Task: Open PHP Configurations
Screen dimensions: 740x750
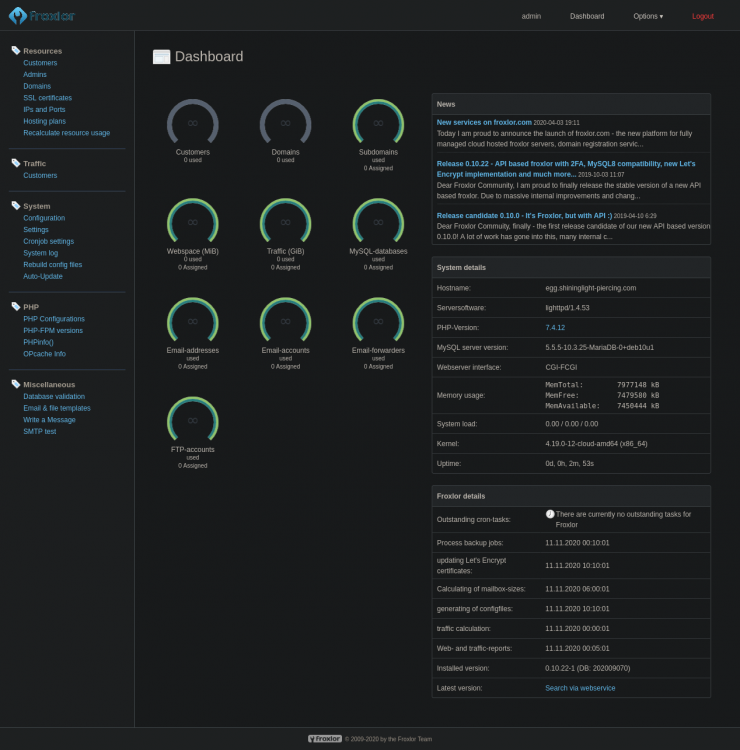Action: 54,319
